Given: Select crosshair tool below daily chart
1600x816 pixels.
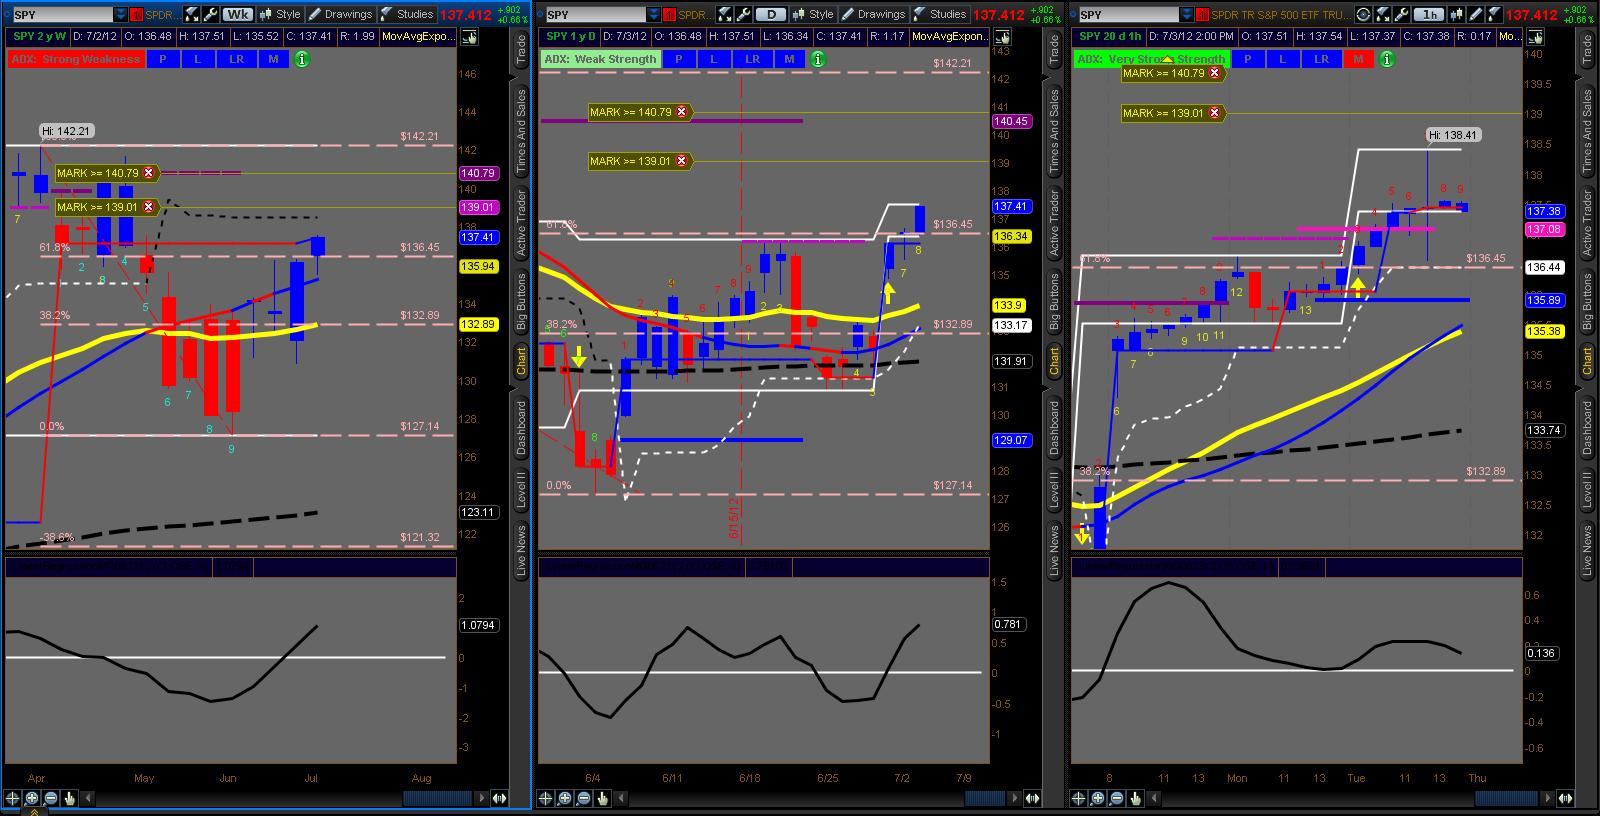Looking at the screenshot, I should (546, 798).
